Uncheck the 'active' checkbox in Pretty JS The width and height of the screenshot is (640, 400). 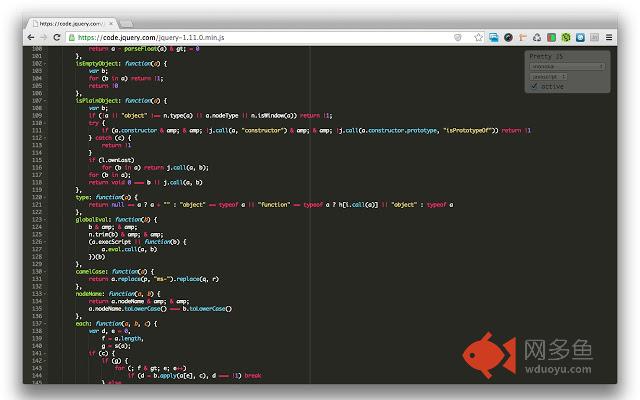point(534,86)
